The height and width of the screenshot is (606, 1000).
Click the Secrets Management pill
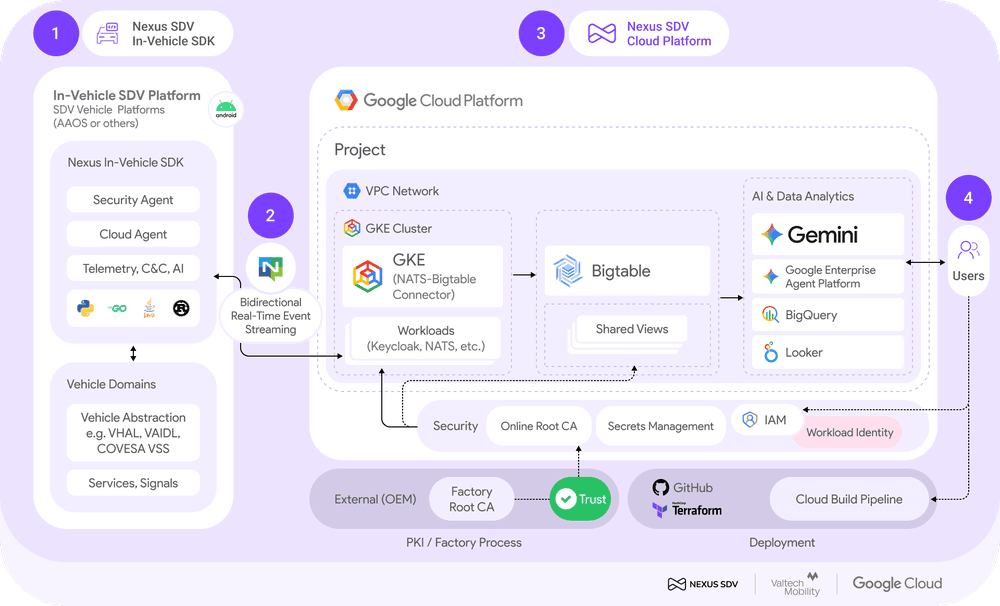(660, 426)
